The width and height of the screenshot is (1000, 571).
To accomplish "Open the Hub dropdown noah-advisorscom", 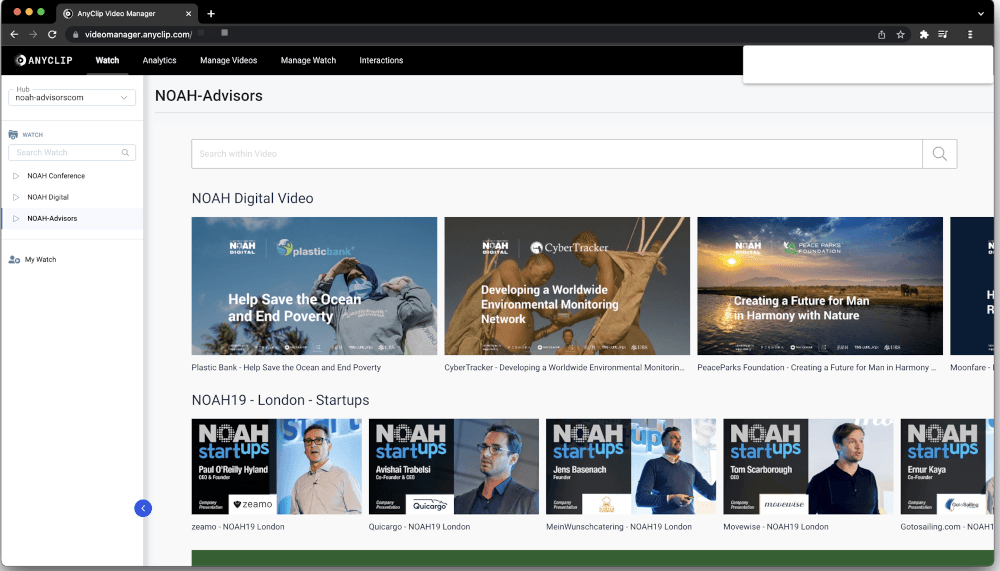I will coord(72,98).
